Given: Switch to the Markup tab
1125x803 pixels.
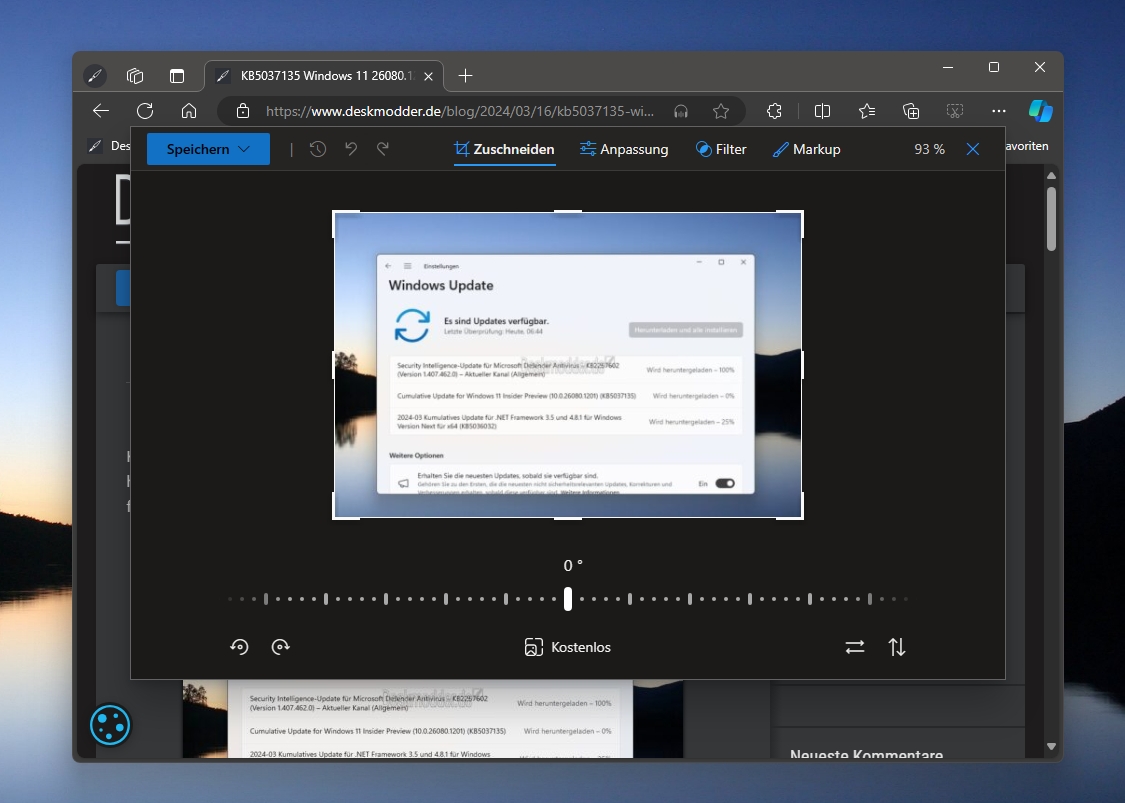Looking at the screenshot, I should 806,149.
